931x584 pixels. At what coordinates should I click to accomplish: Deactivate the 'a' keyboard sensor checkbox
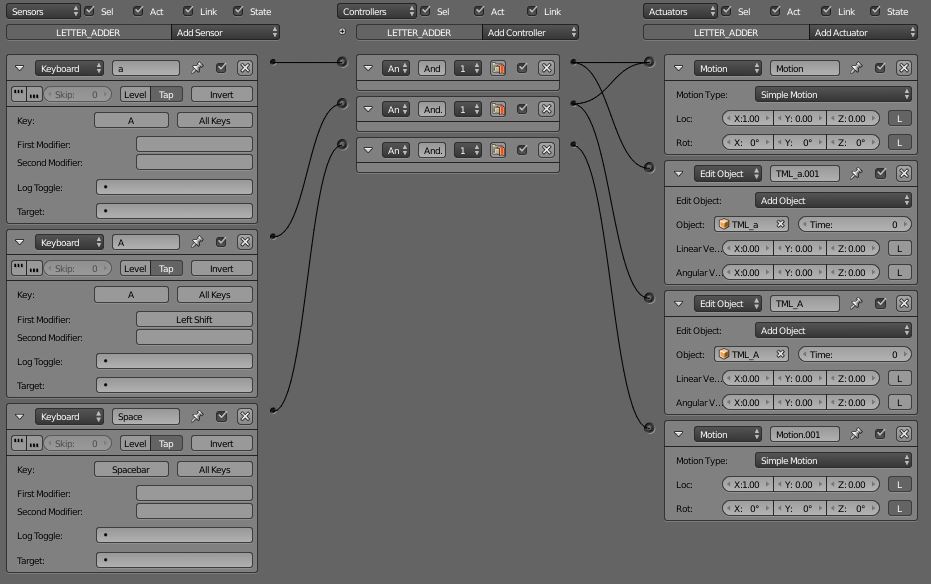tap(221, 68)
